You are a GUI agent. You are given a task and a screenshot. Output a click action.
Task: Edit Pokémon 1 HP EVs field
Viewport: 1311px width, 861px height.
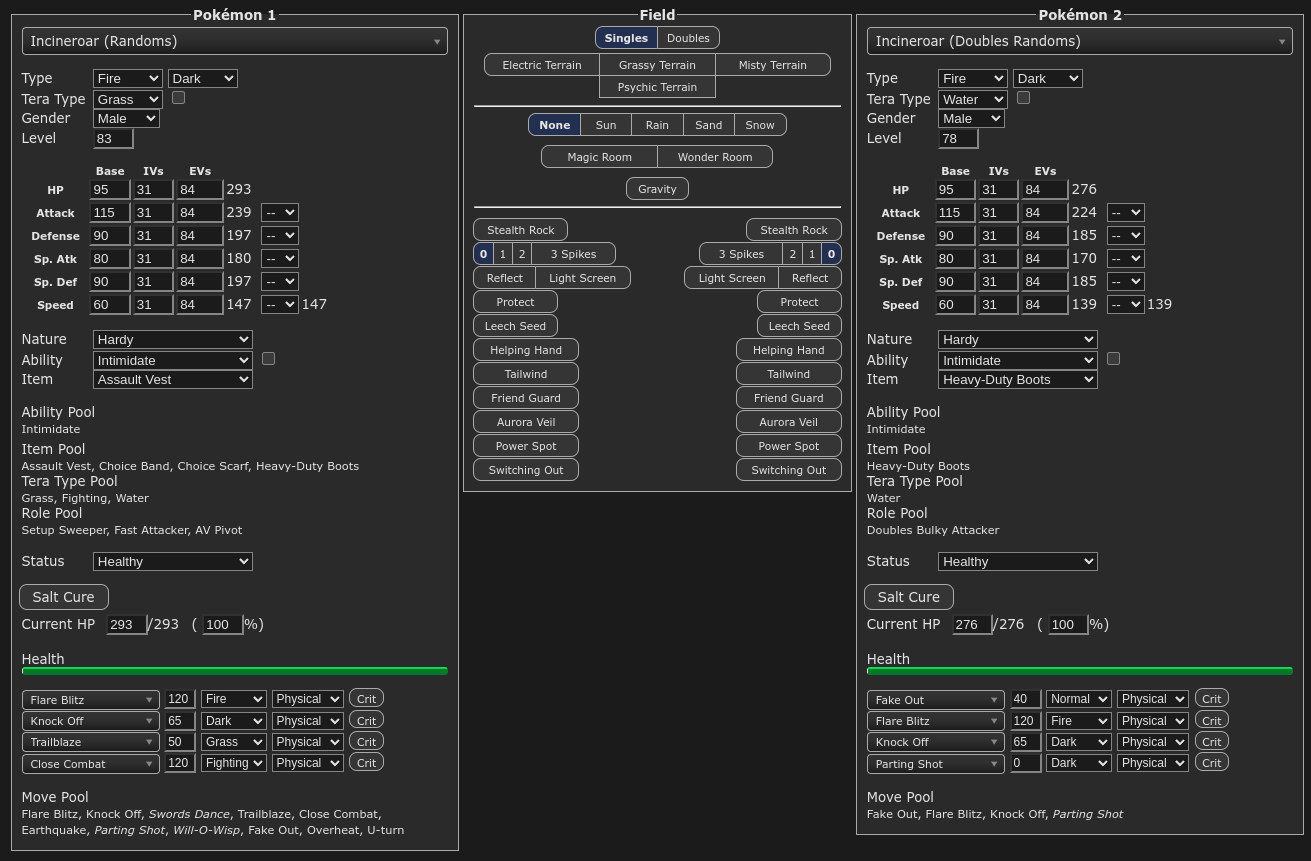(x=200, y=190)
